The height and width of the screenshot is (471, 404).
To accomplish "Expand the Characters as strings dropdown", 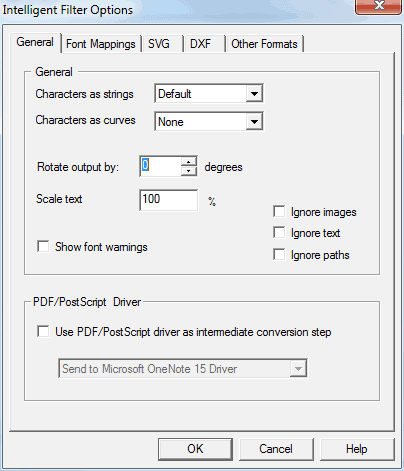I will (x=254, y=94).
